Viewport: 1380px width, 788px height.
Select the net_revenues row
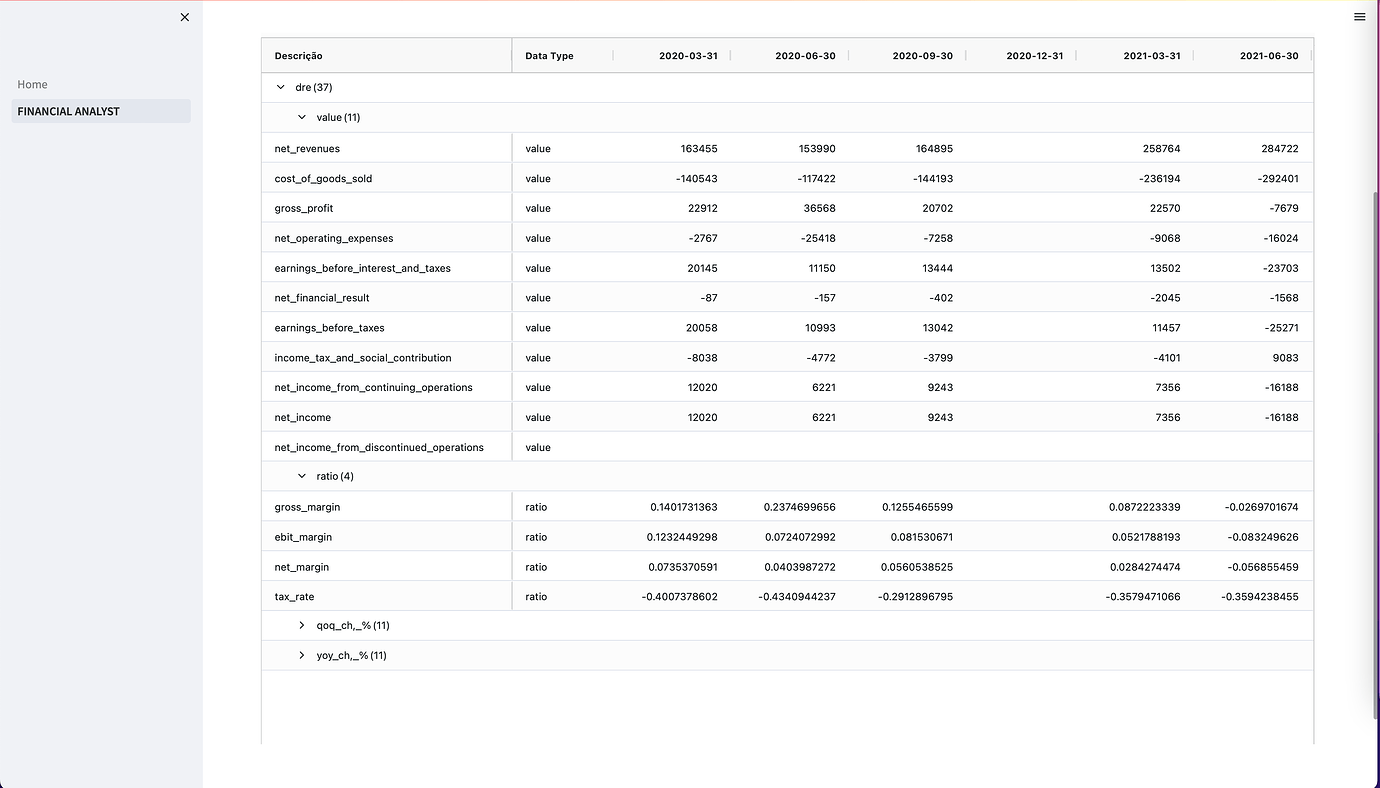point(308,148)
